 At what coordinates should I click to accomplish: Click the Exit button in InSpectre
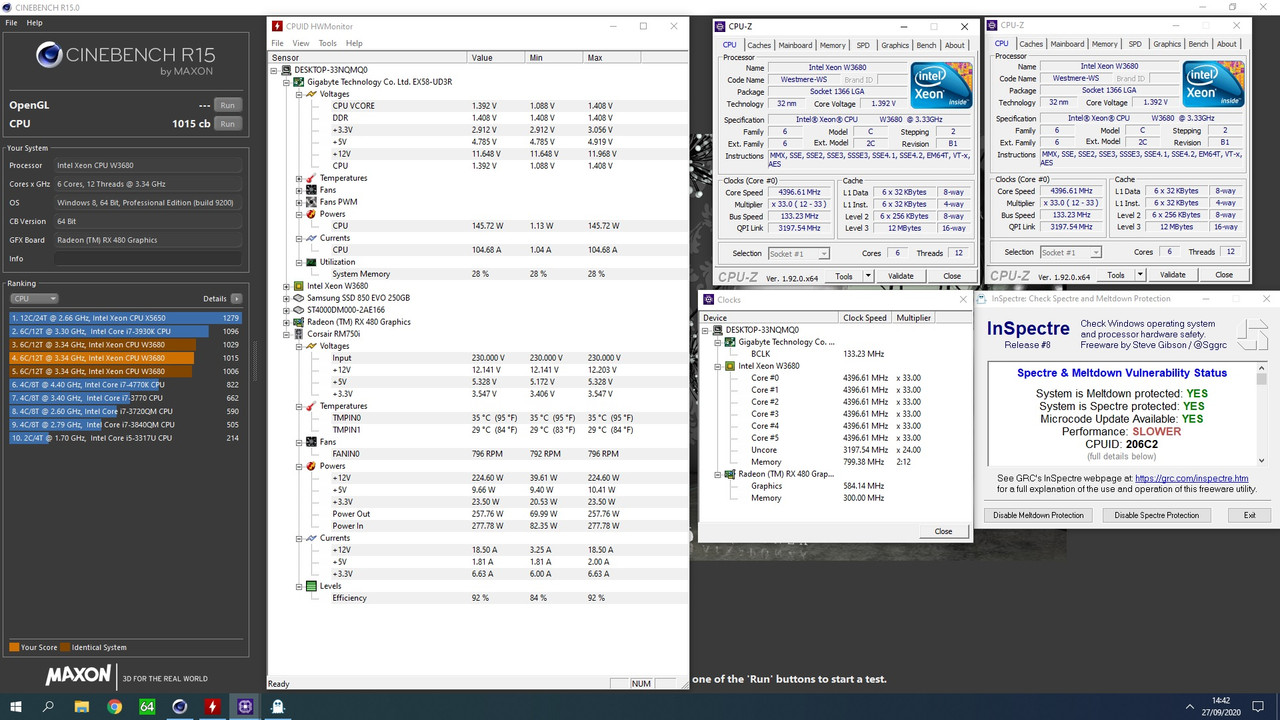pyautogui.click(x=1249, y=515)
